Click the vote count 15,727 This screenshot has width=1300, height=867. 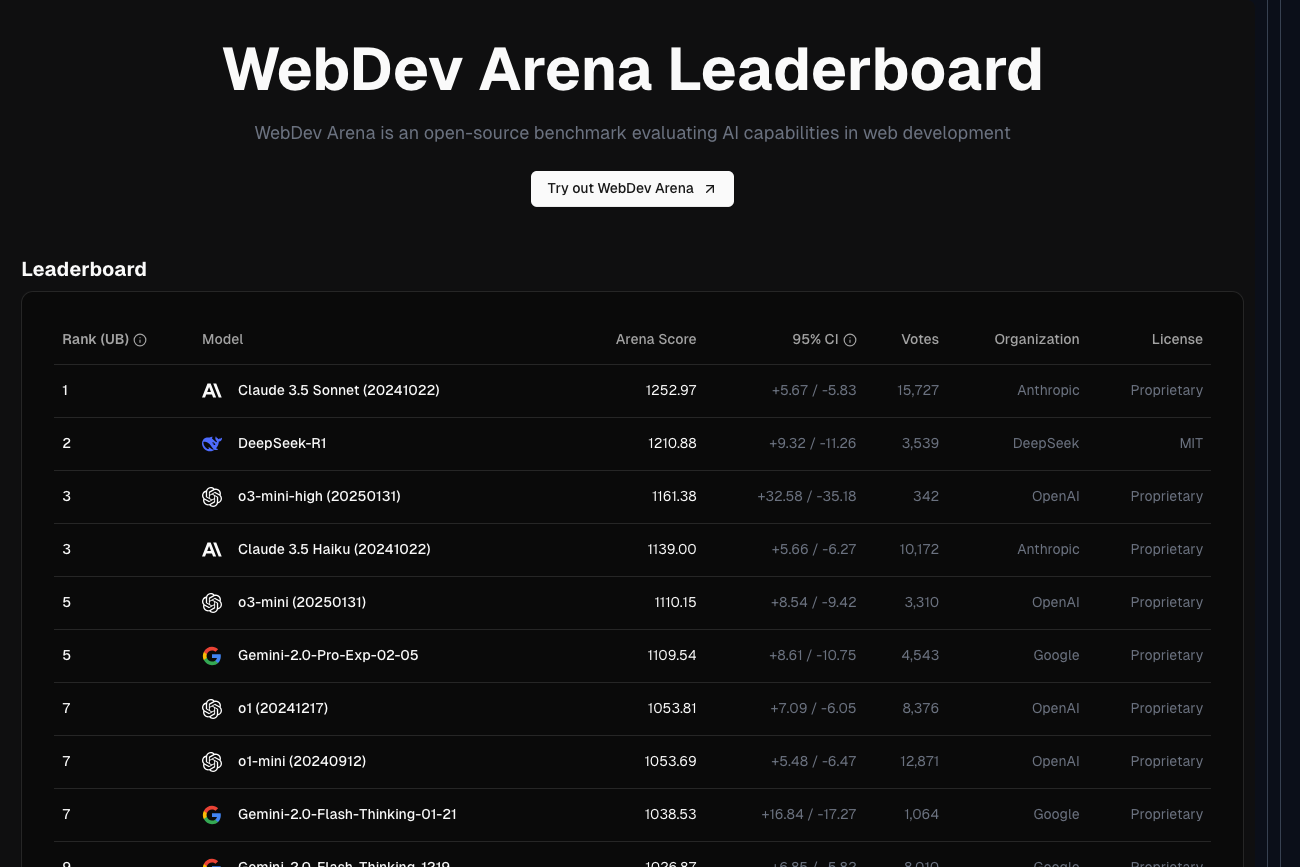tap(918, 391)
